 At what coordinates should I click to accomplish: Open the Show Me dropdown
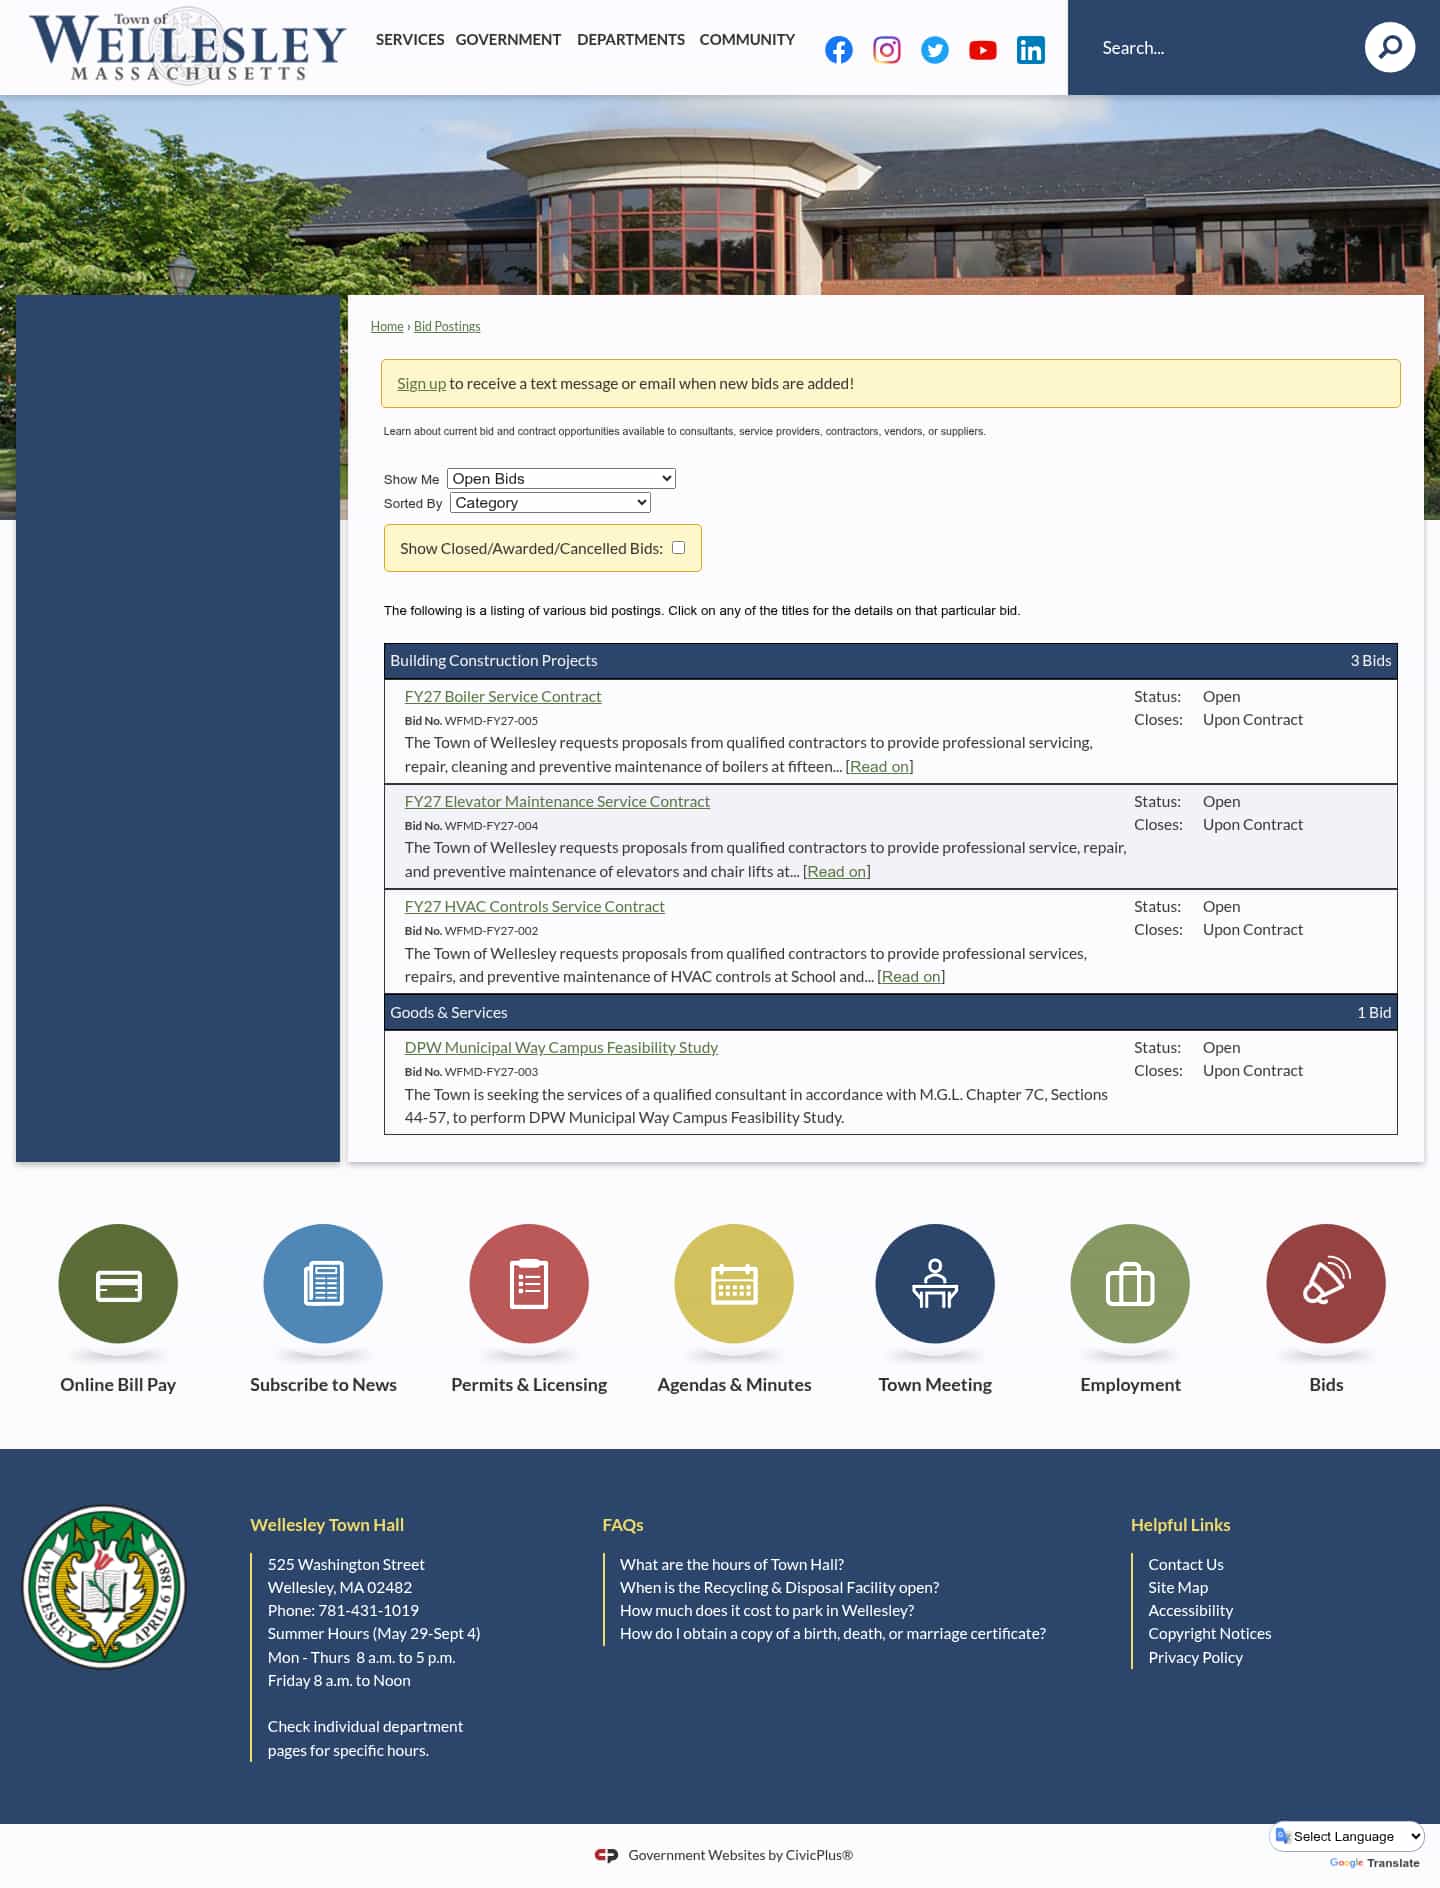click(x=561, y=478)
